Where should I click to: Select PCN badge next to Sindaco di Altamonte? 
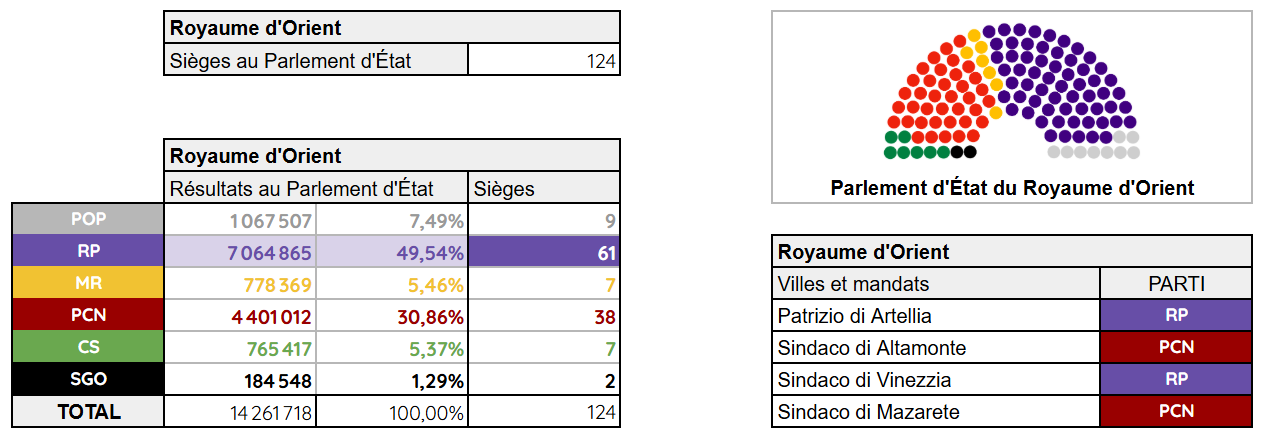point(1176,348)
